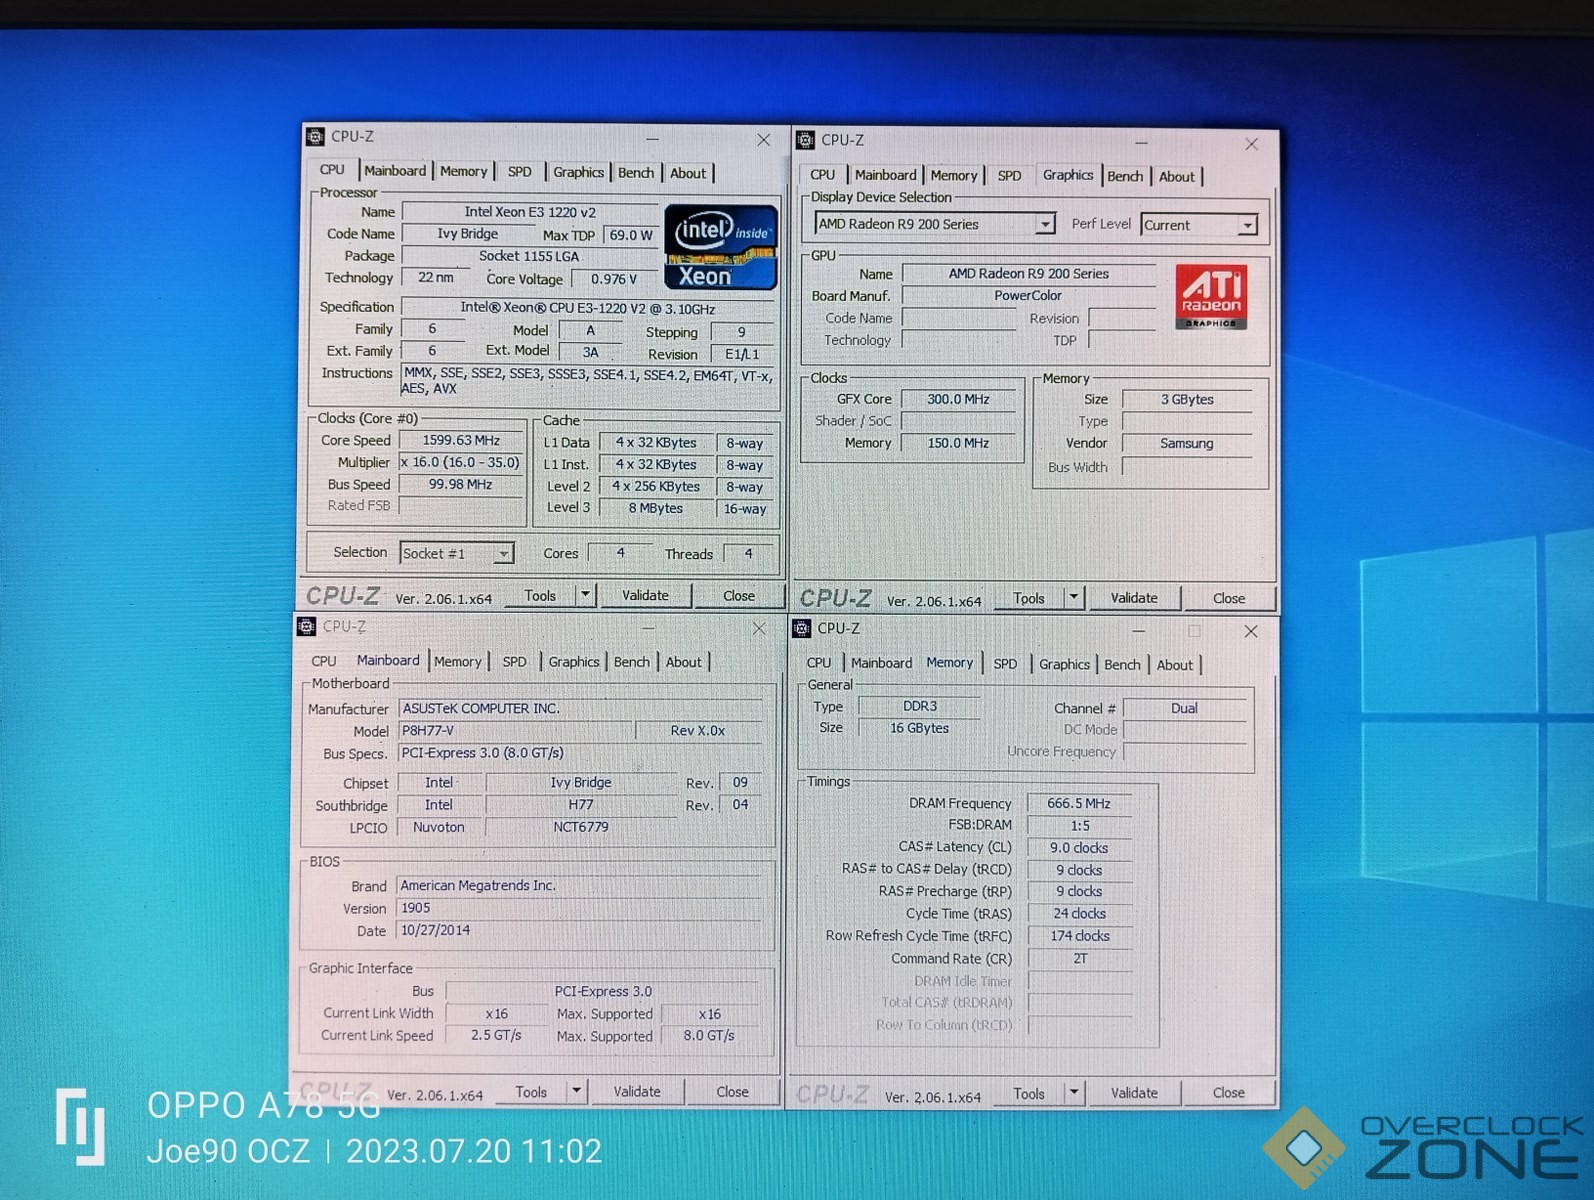Select Mainboard tab in the Memory window
Image resolution: width=1594 pixels, height=1200 pixels.
tap(881, 663)
